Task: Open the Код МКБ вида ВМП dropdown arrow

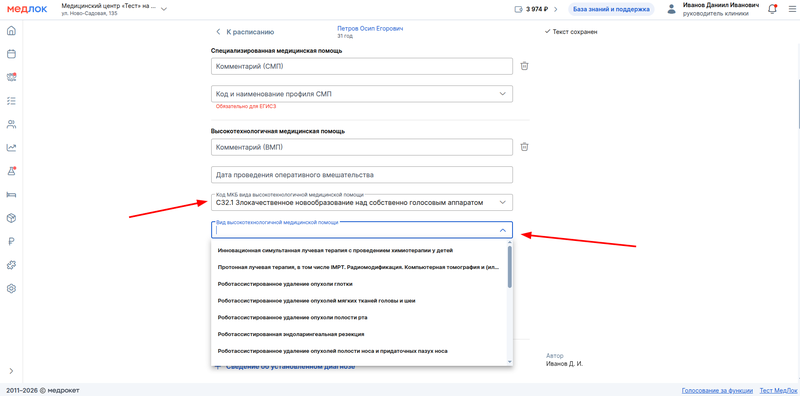Action: tap(503, 203)
